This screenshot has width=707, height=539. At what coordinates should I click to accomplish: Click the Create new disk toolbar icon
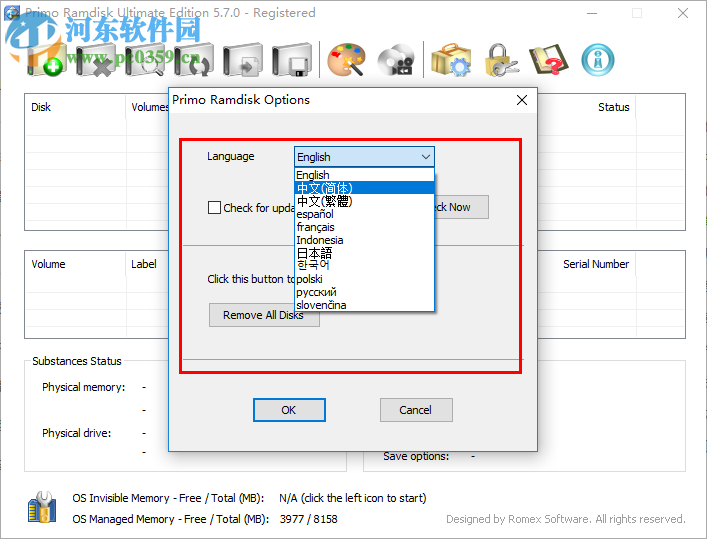pos(46,60)
